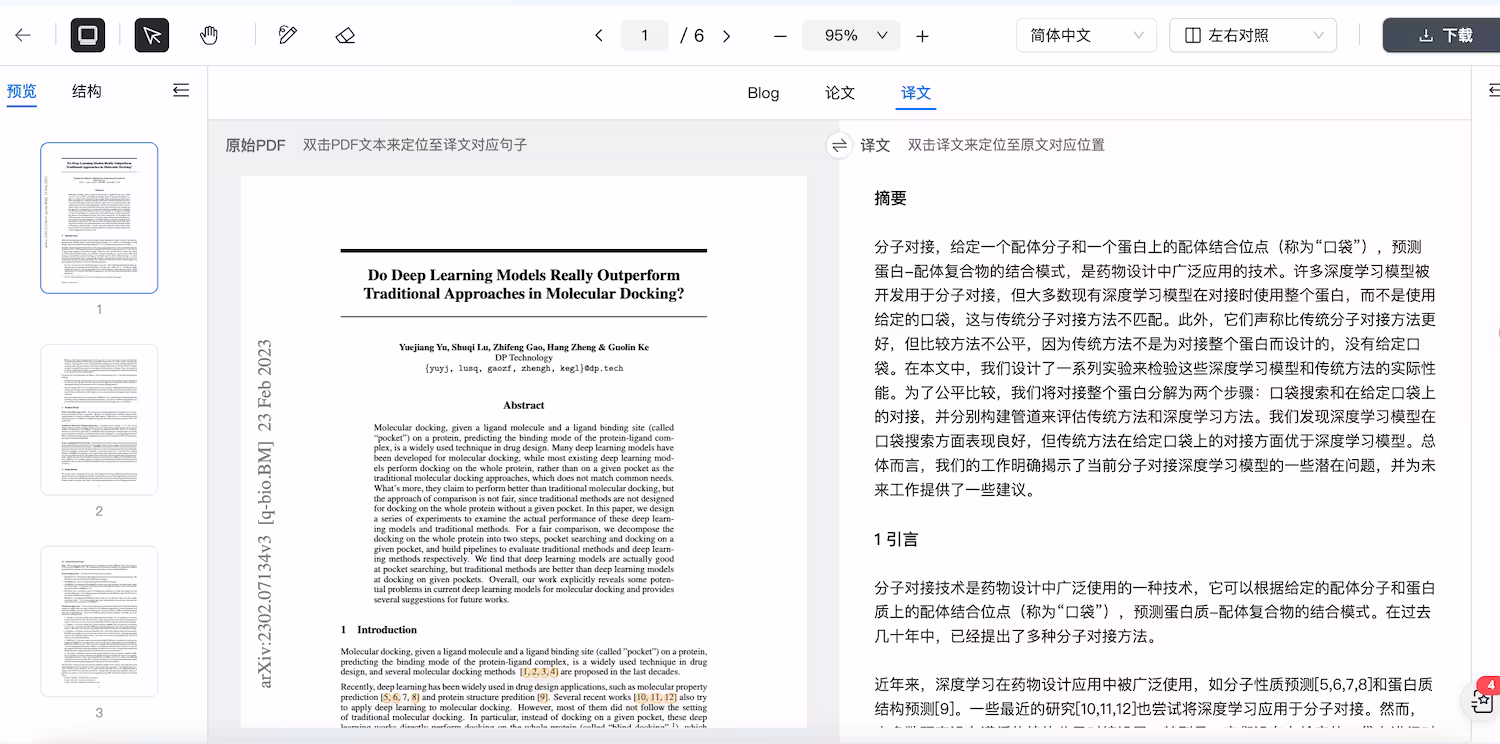Go to previous page with left chevron
Screen dimensions: 1500x744
(x=599, y=34)
